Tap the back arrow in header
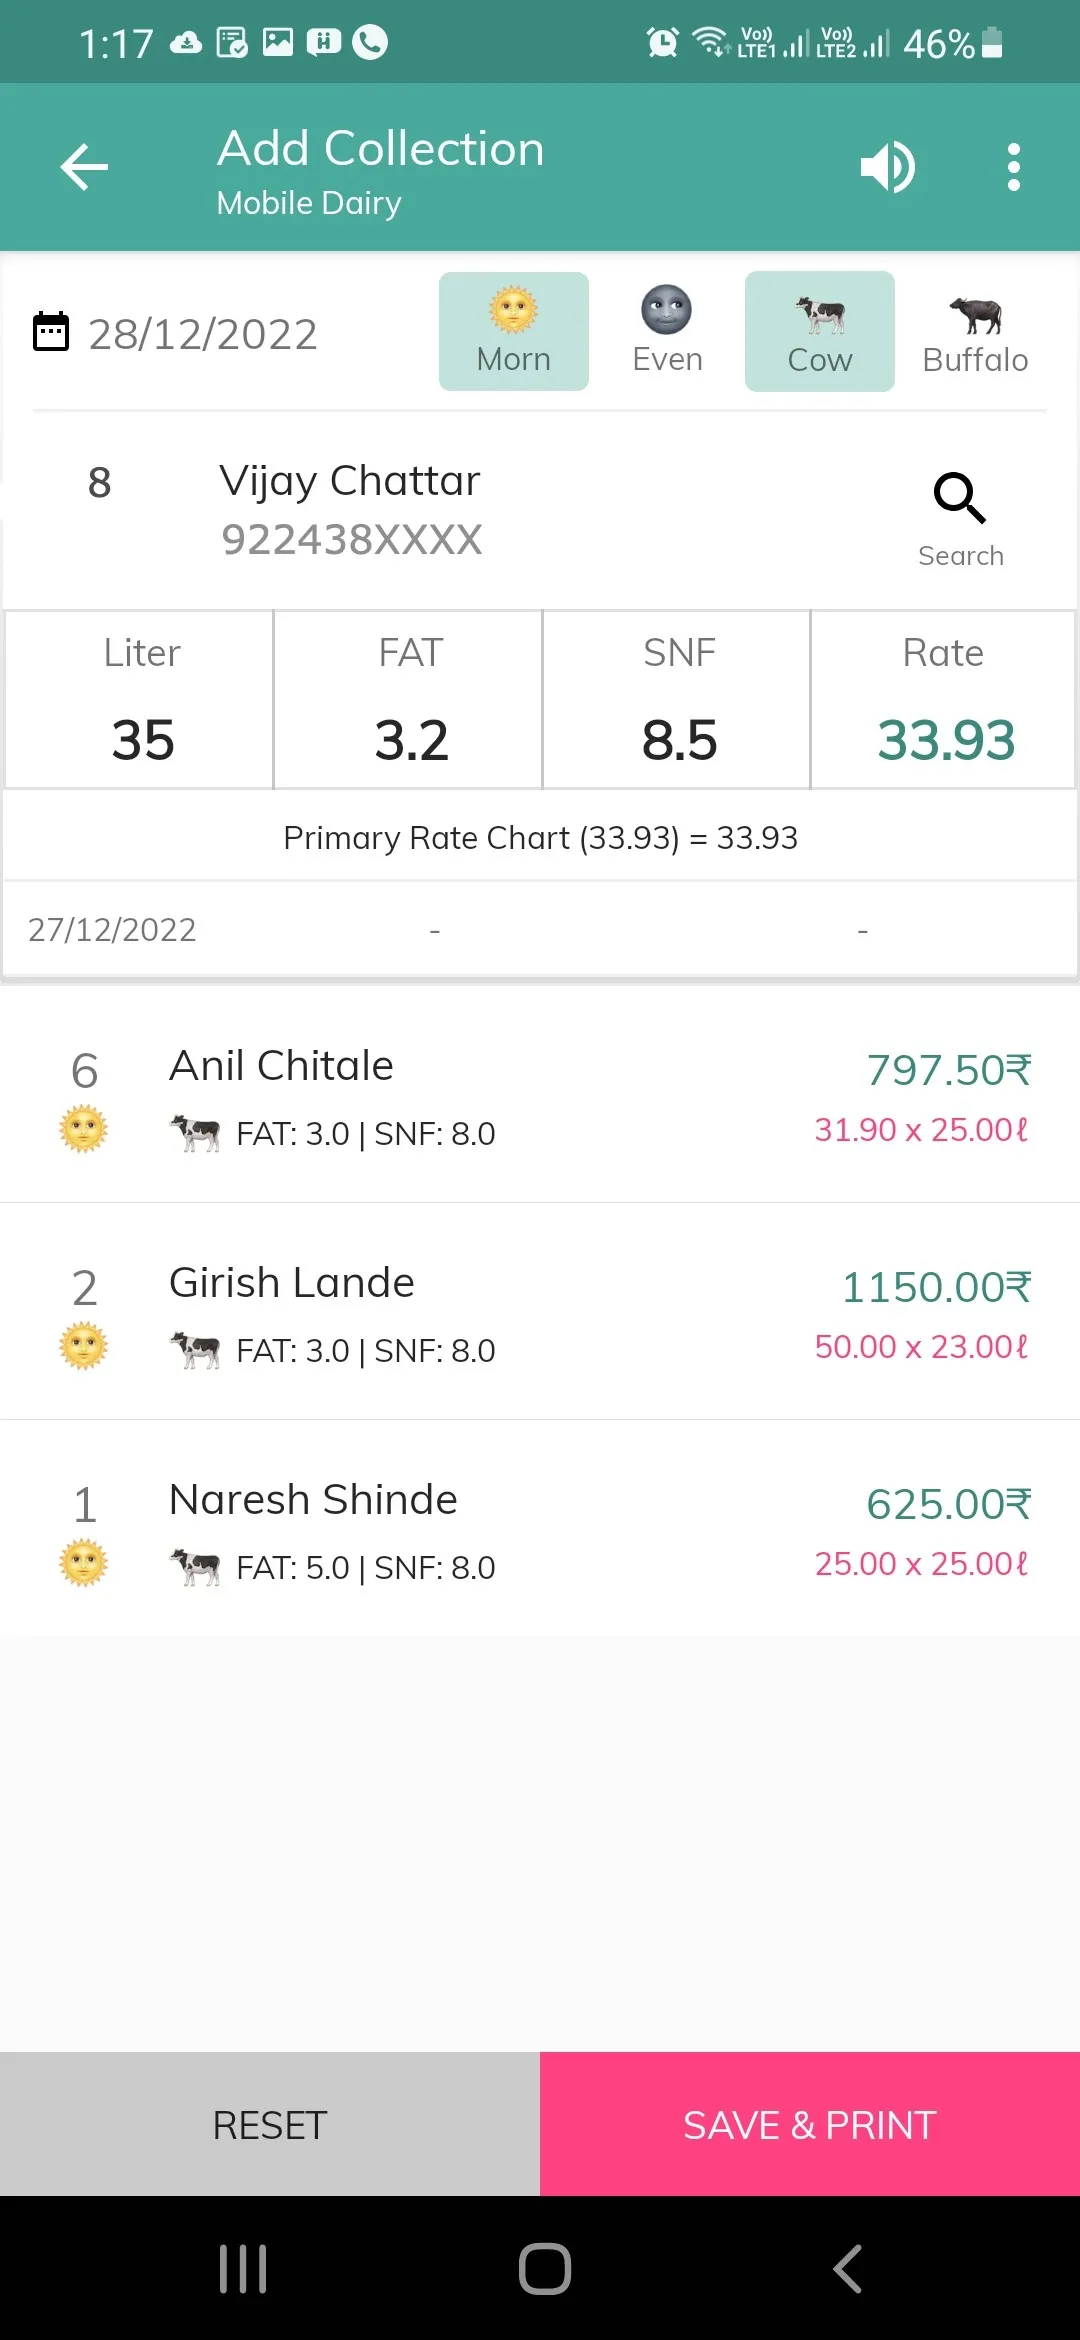This screenshot has height=2340, width=1080. click(x=84, y=167)
